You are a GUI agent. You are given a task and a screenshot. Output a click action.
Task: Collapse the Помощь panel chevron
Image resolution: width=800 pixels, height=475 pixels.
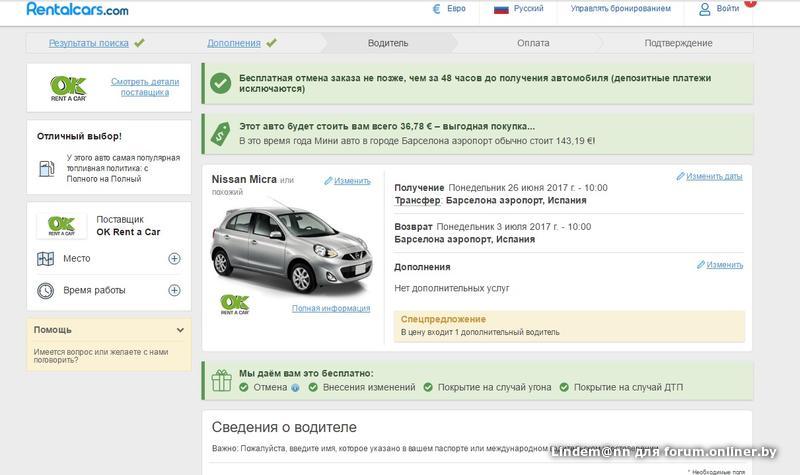pyautogui.click(x=180, y=330)
